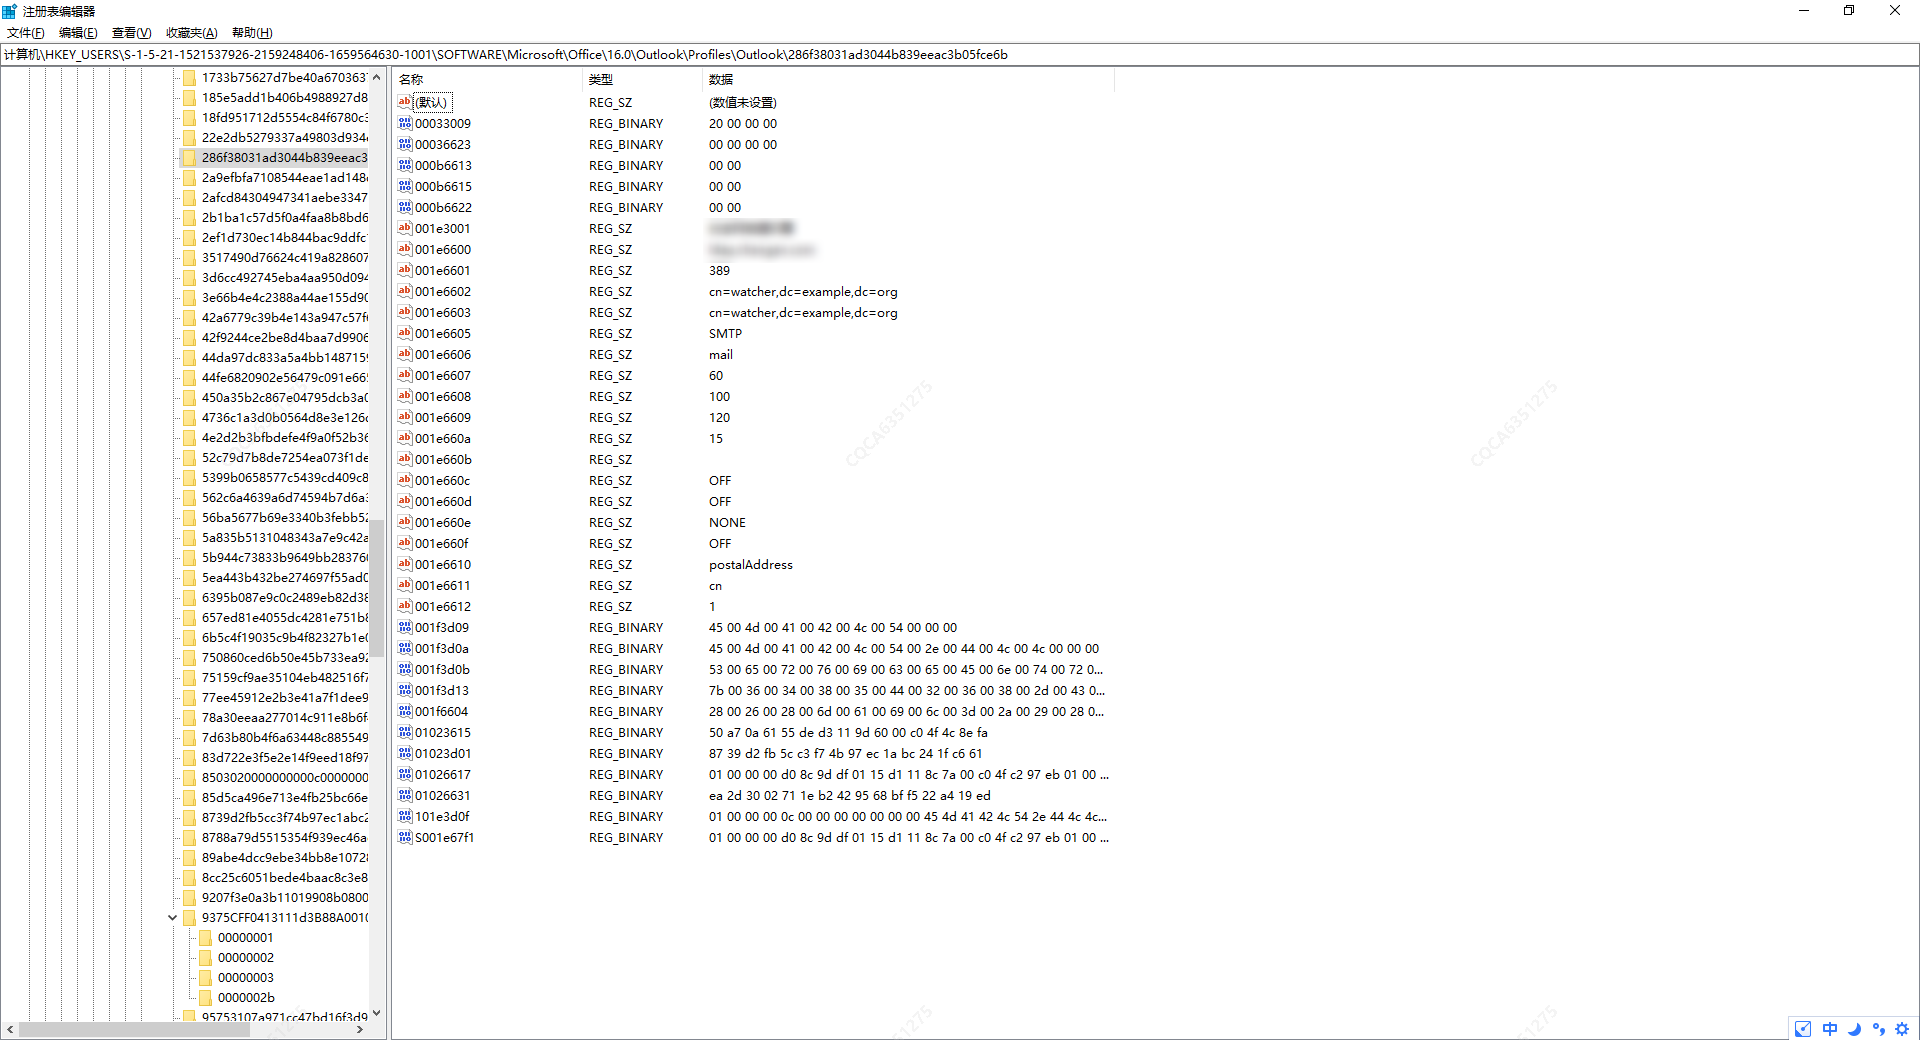Click the tree pane scroll-up arrow
The width and height of the screenshot is (1920, 1040).
[376, 77]
